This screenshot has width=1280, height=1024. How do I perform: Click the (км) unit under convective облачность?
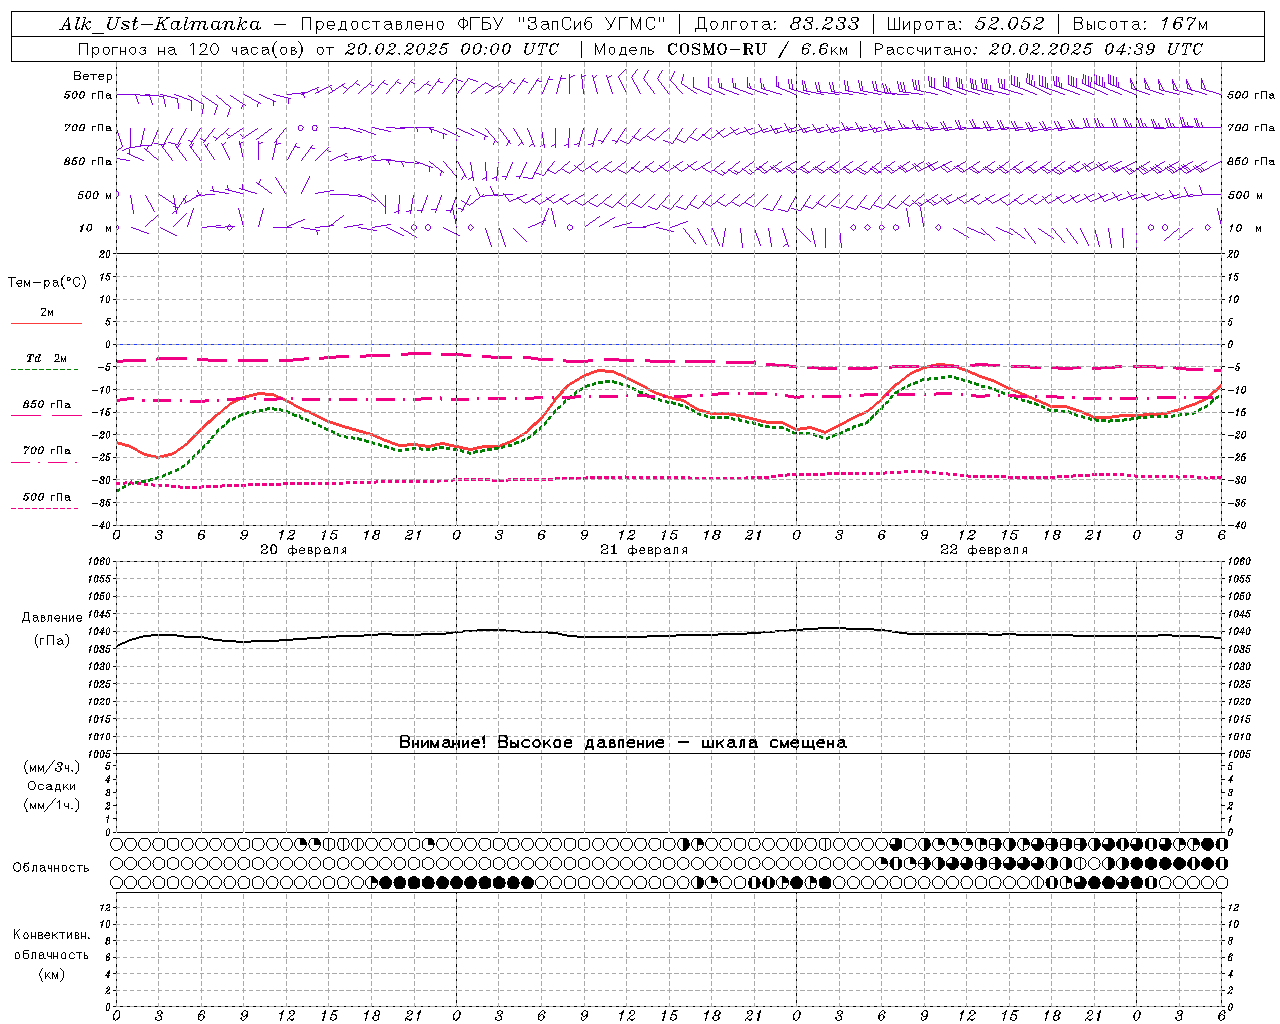(x=51, y=974)
